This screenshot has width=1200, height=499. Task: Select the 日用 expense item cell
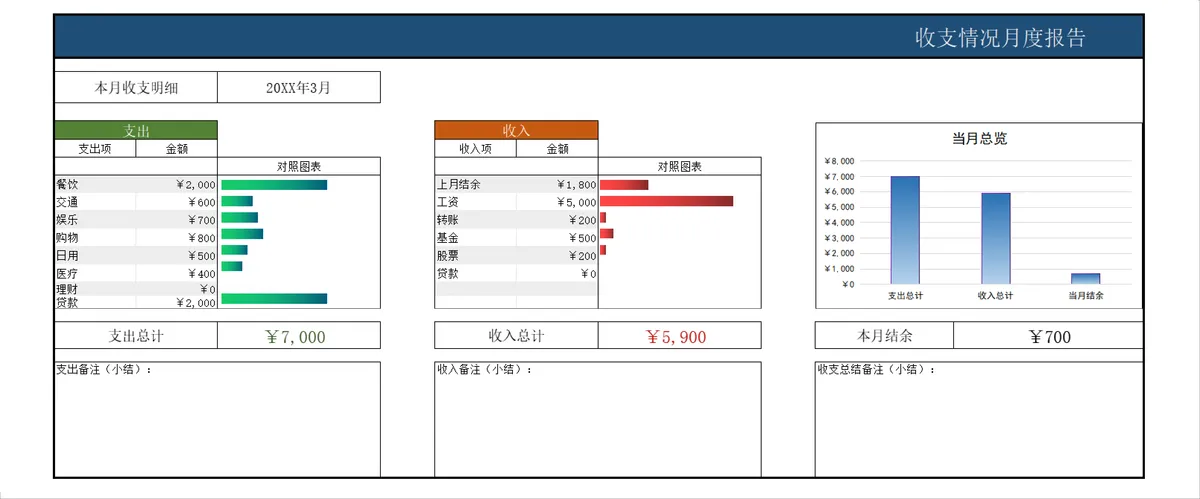(95, 255)
